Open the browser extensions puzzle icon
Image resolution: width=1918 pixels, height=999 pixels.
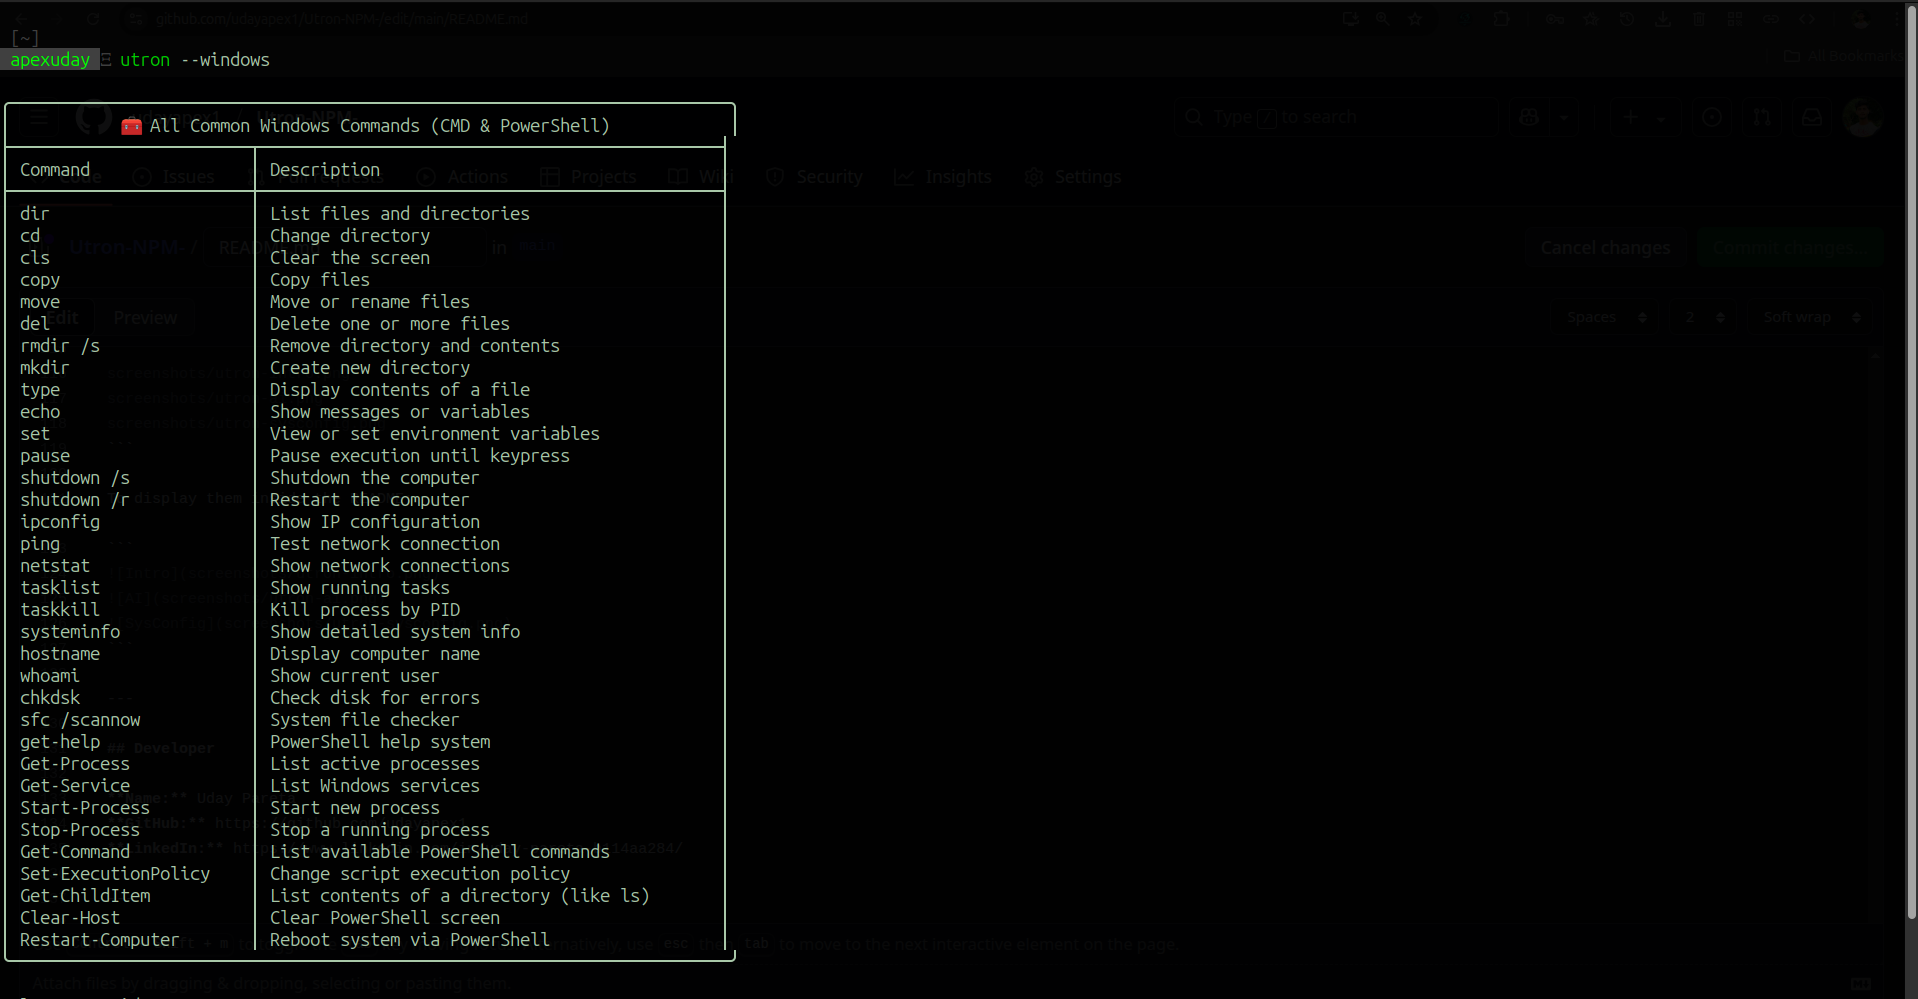(x=1503, y=18)
